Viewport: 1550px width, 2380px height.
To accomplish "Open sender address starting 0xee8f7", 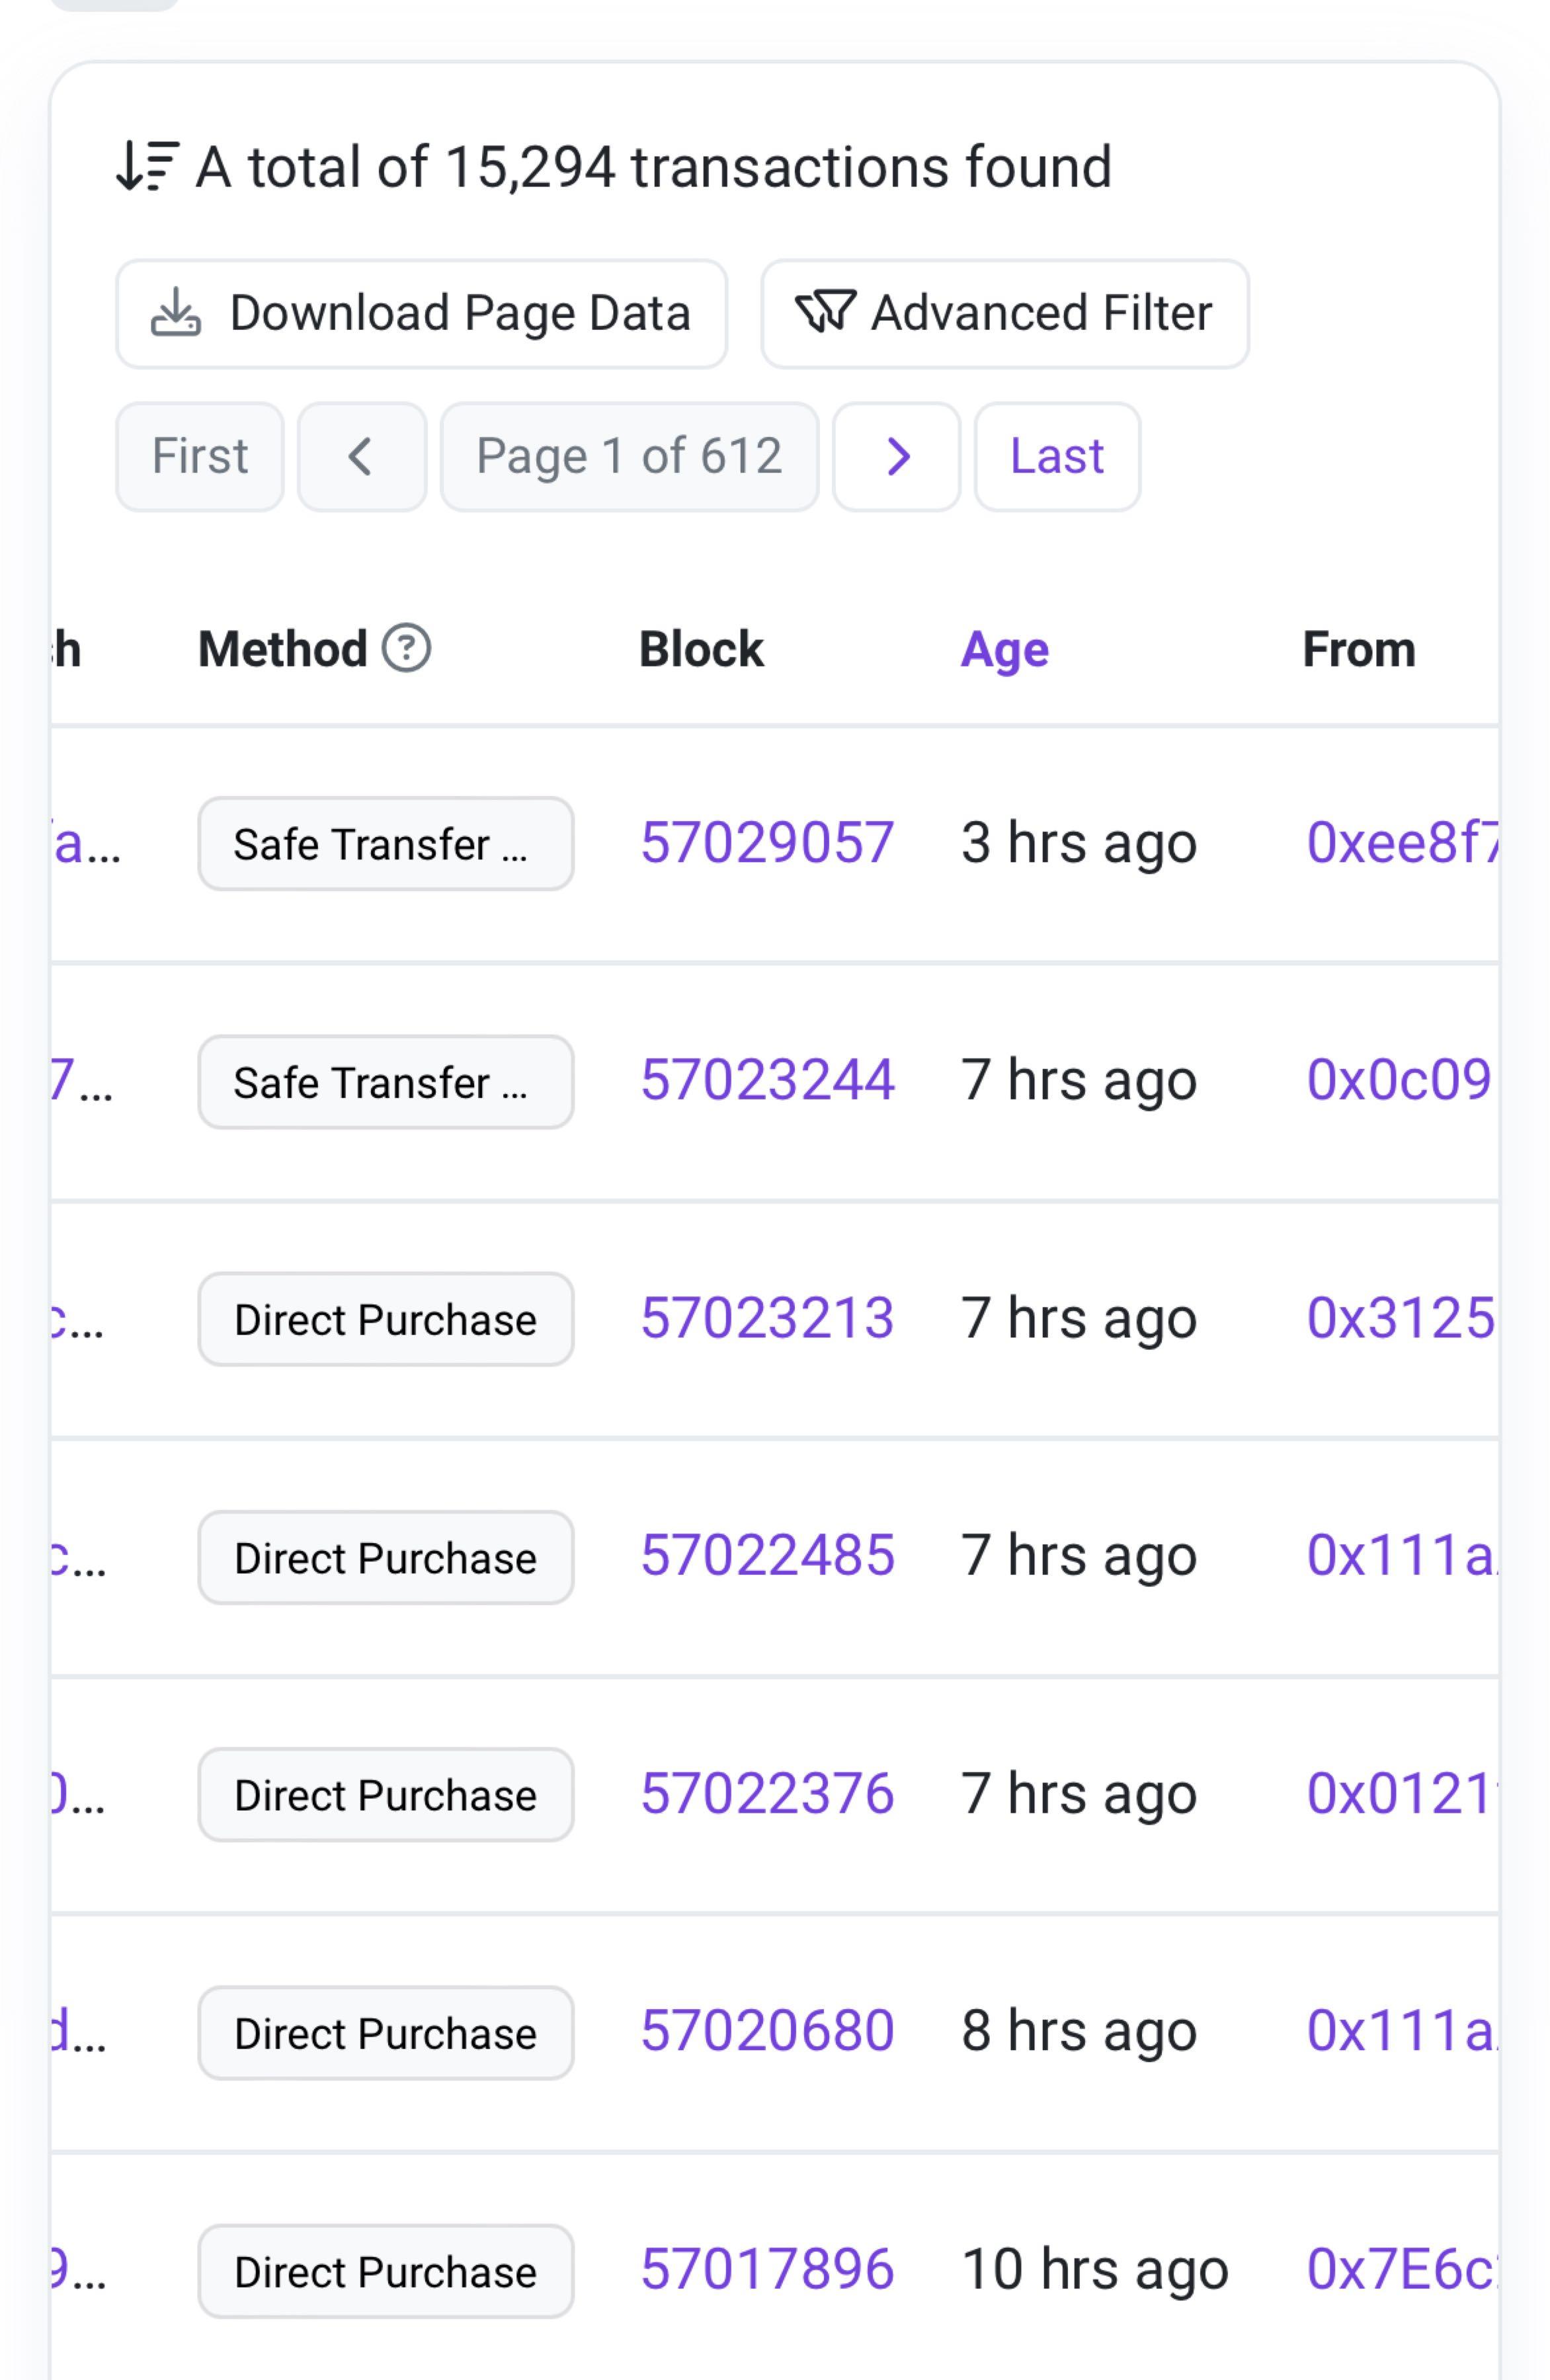I will pos(1400,842).
